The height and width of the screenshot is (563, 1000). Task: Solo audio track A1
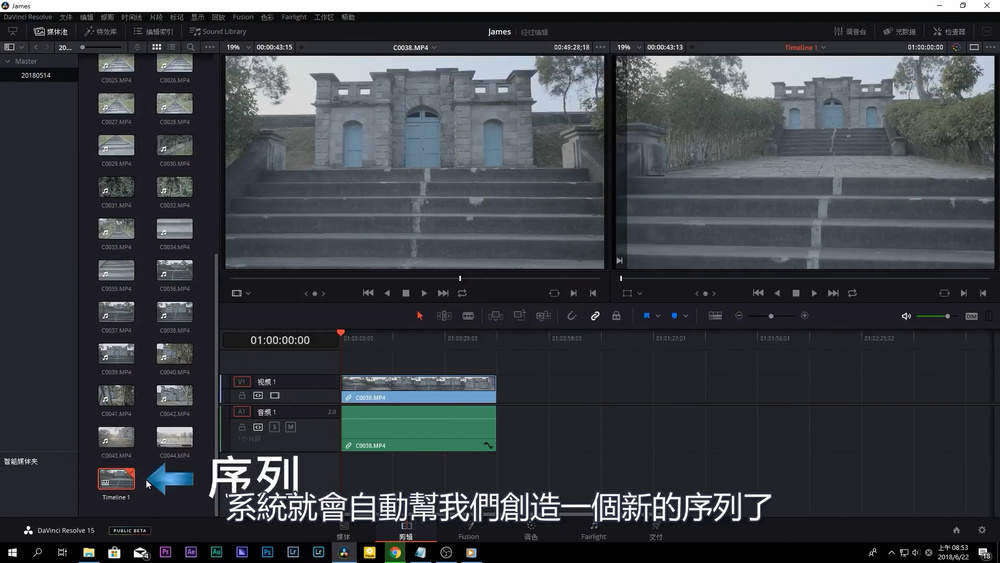tap(274, 427)
